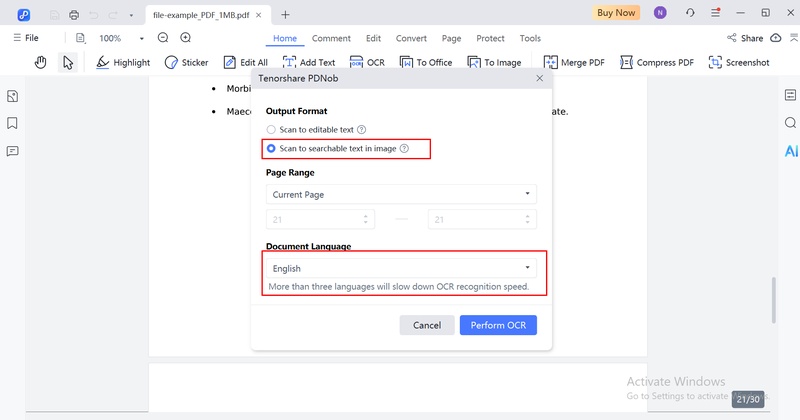
Task: Switch to the Comment tab
Action: pos(331,38)
